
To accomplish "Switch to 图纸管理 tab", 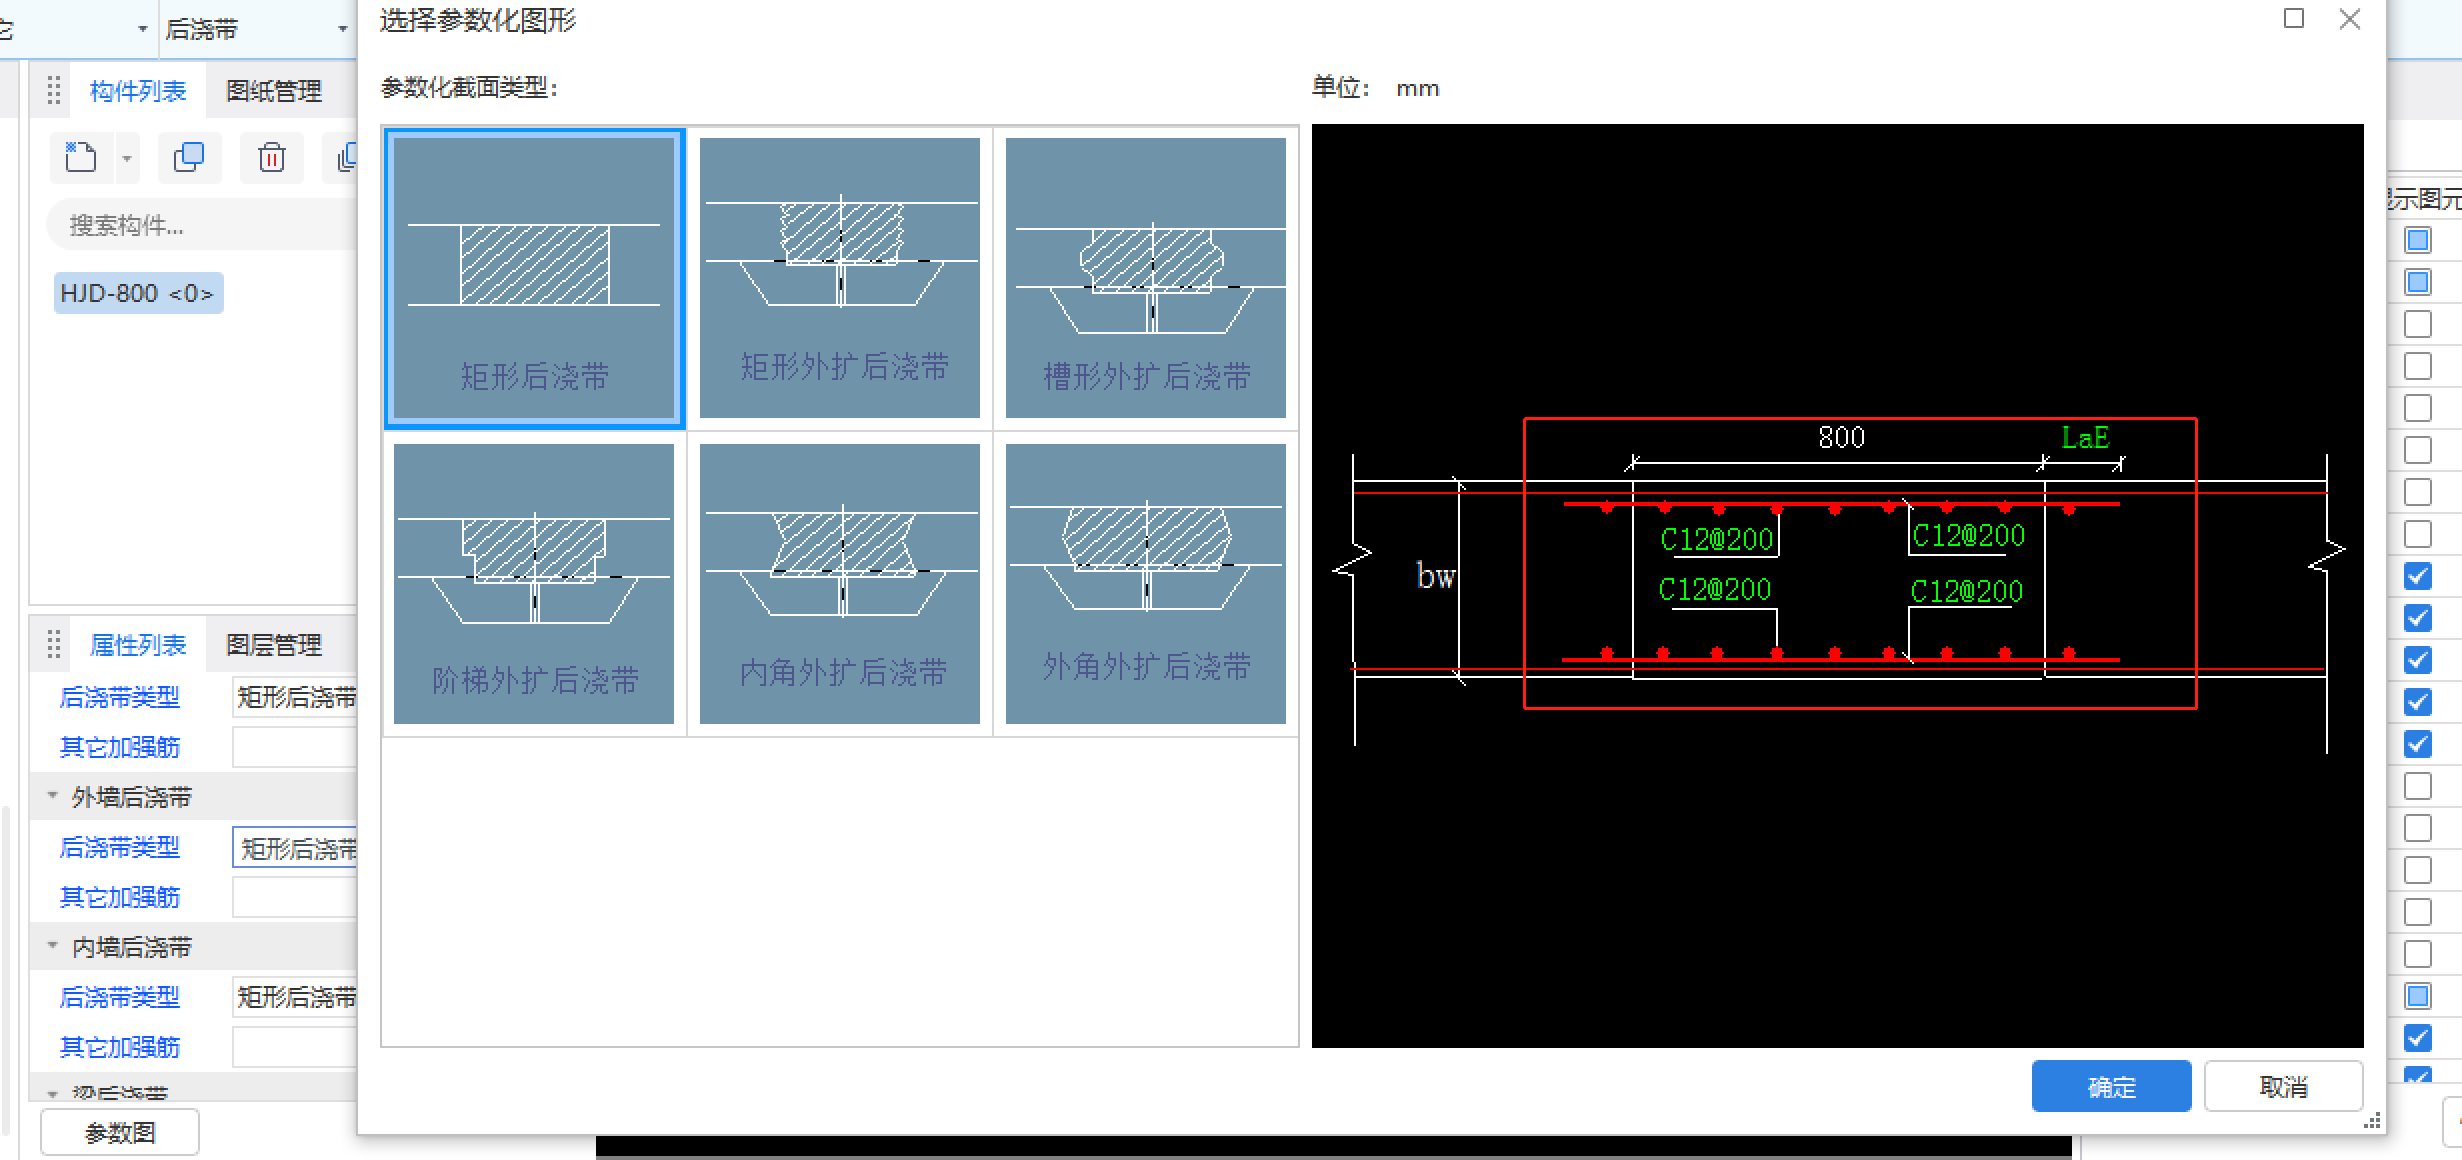I will (274, 91).
